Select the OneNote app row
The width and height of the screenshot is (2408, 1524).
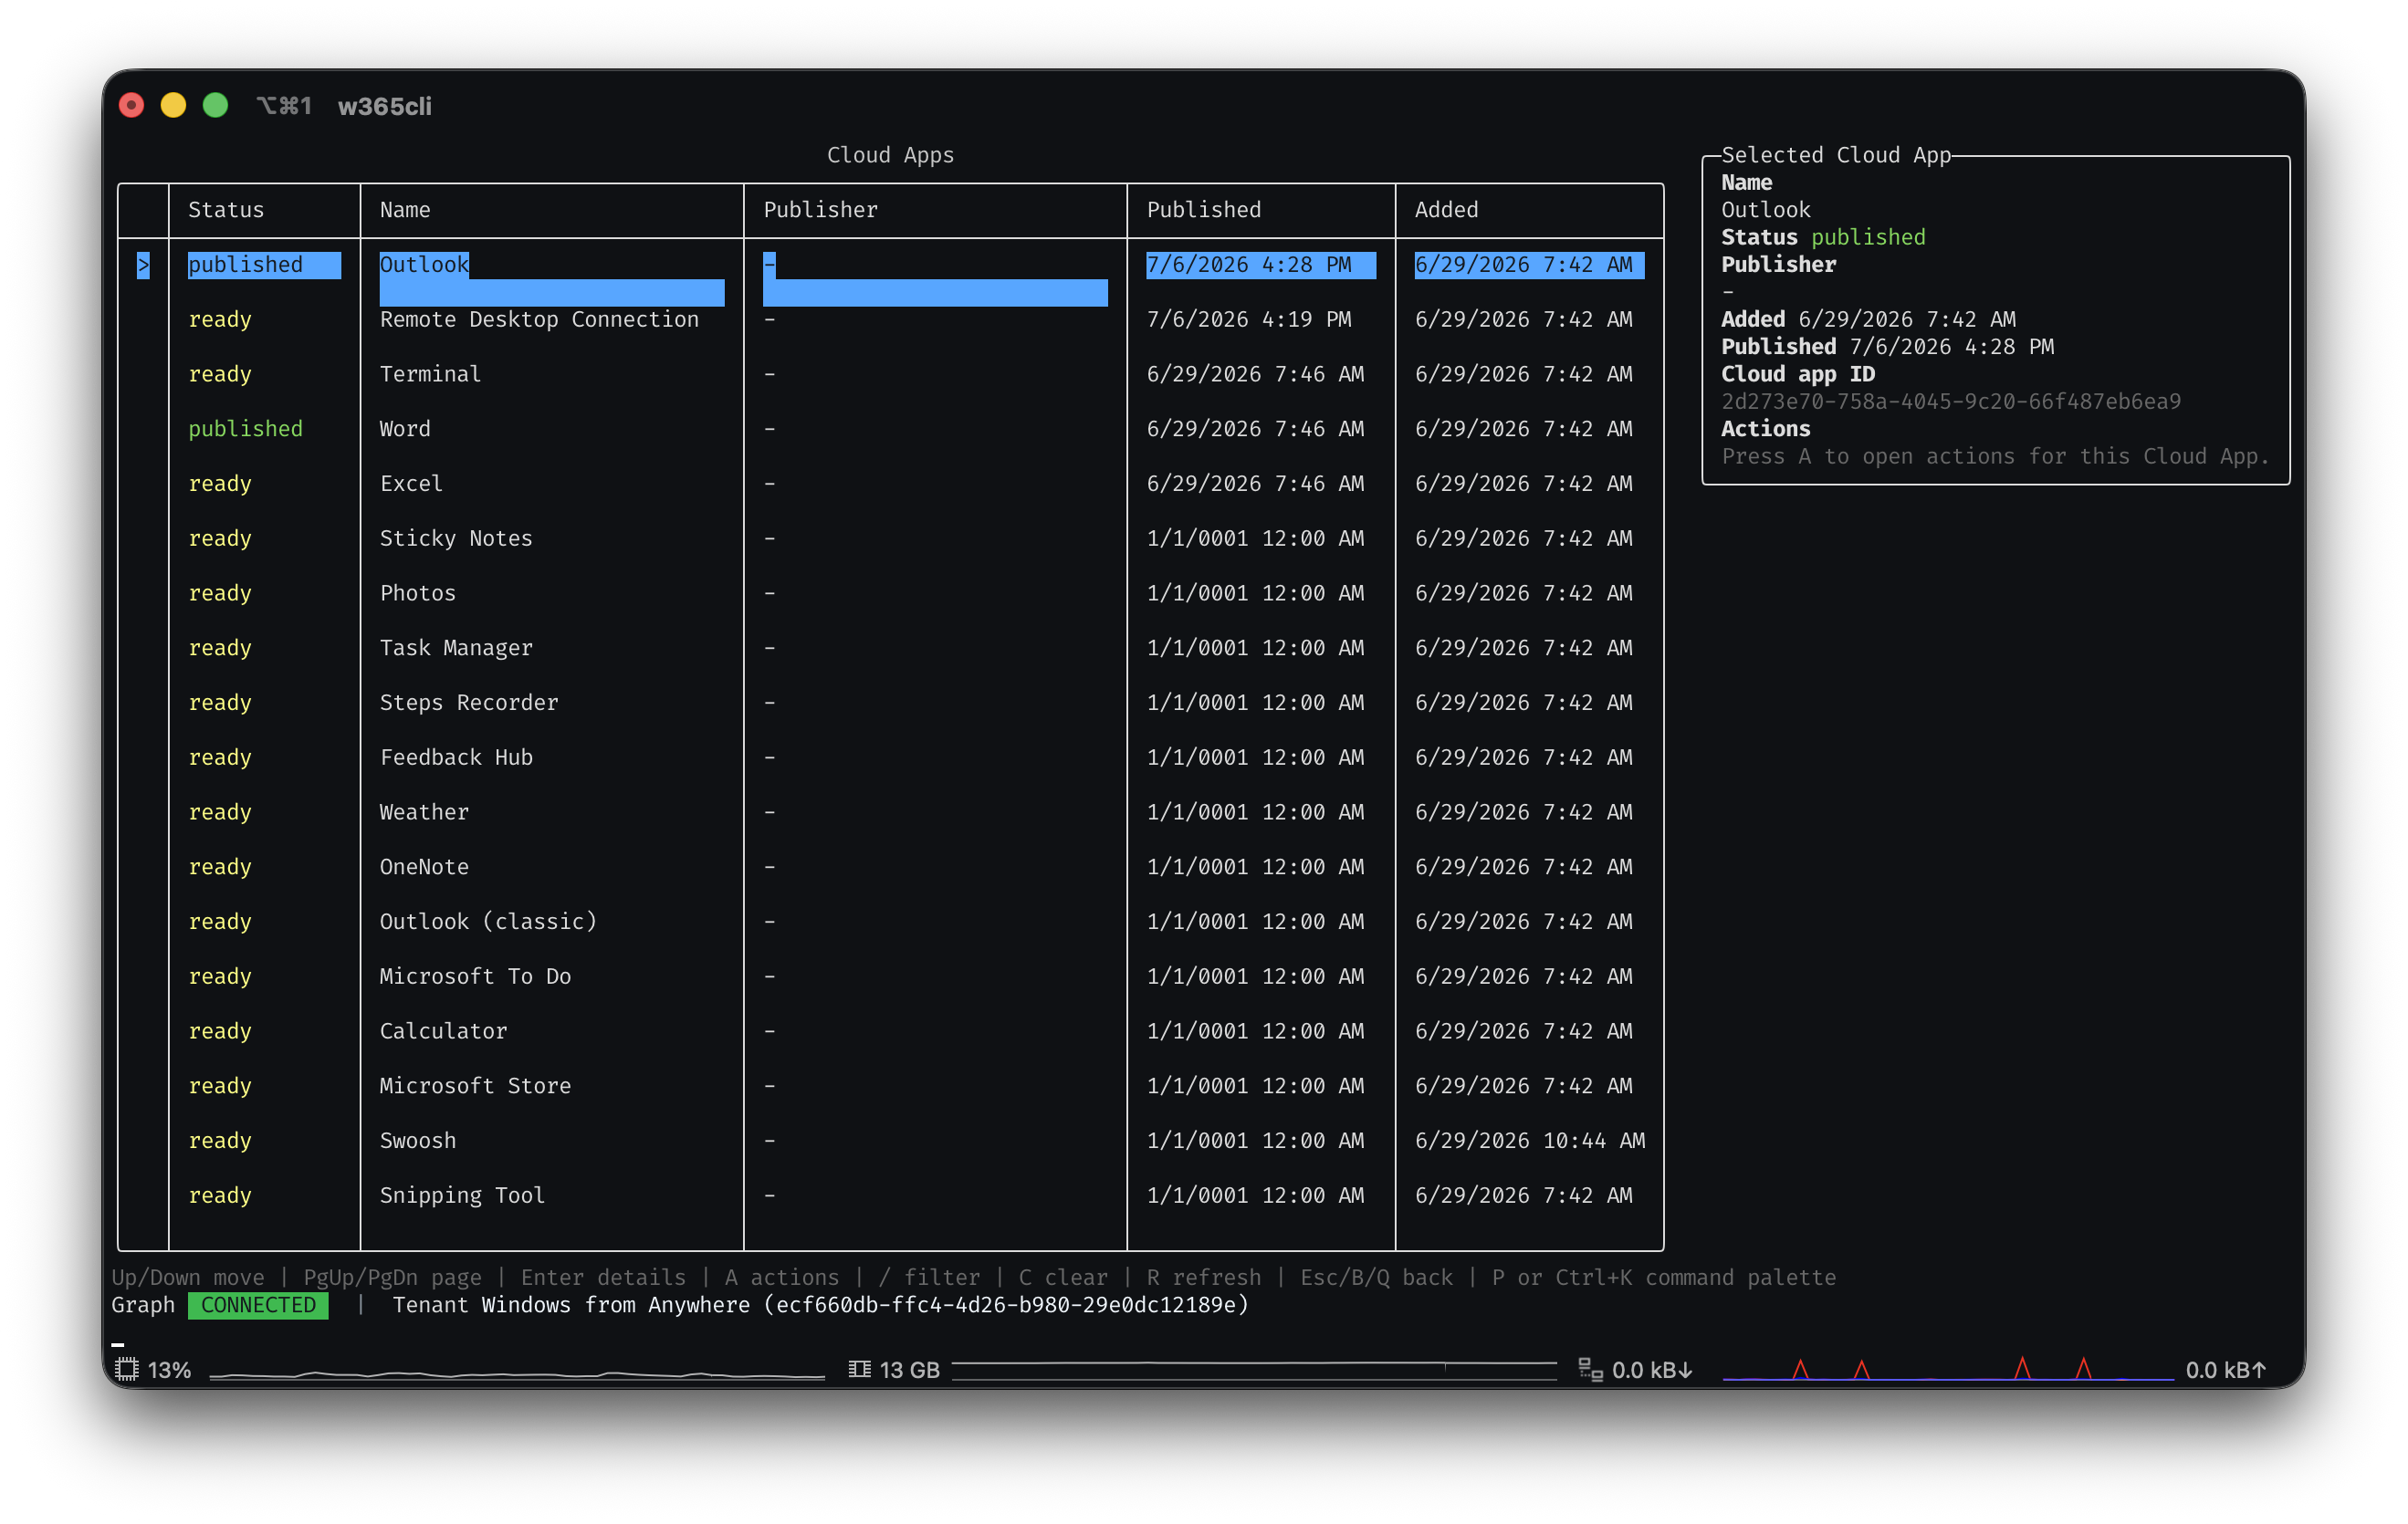coord(890,867)
